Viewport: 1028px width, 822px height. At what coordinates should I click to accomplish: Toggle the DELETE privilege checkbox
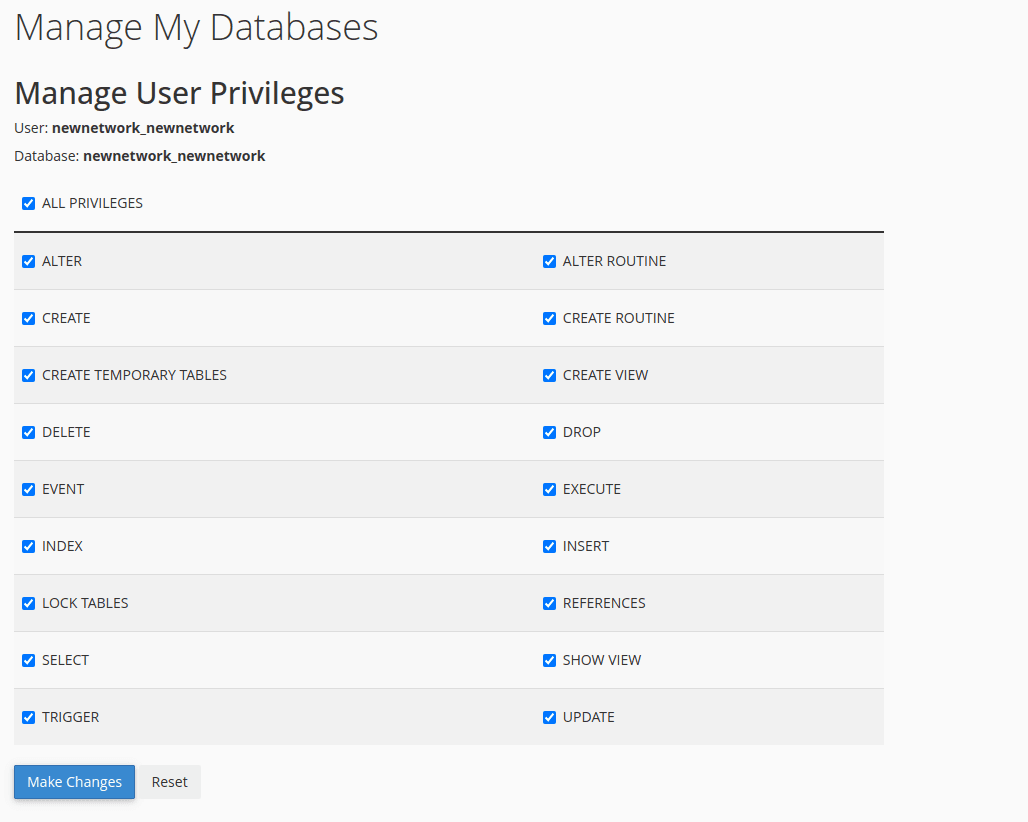[28, 432]
